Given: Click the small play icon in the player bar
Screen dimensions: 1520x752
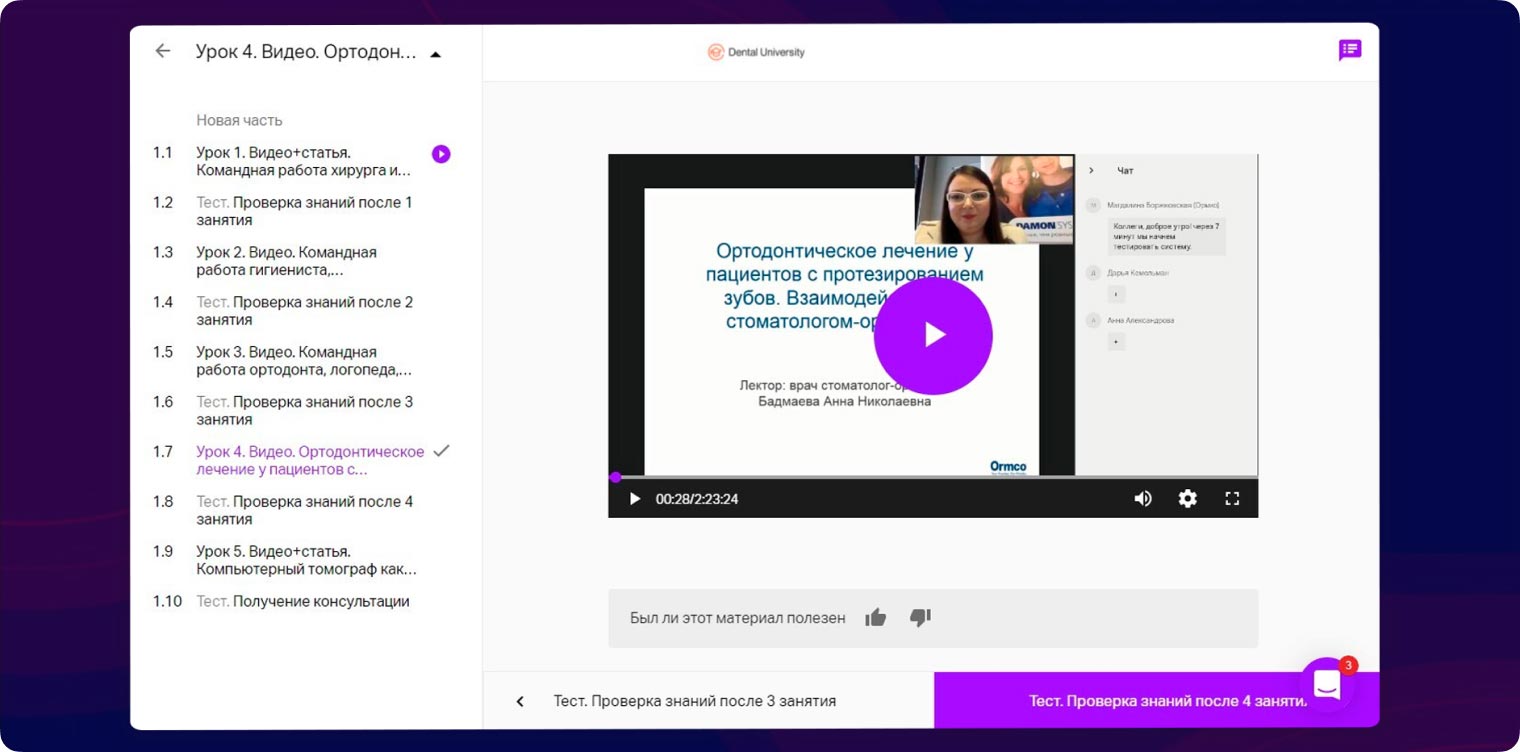Looking at the screenshot, I should tap(634, 499).
